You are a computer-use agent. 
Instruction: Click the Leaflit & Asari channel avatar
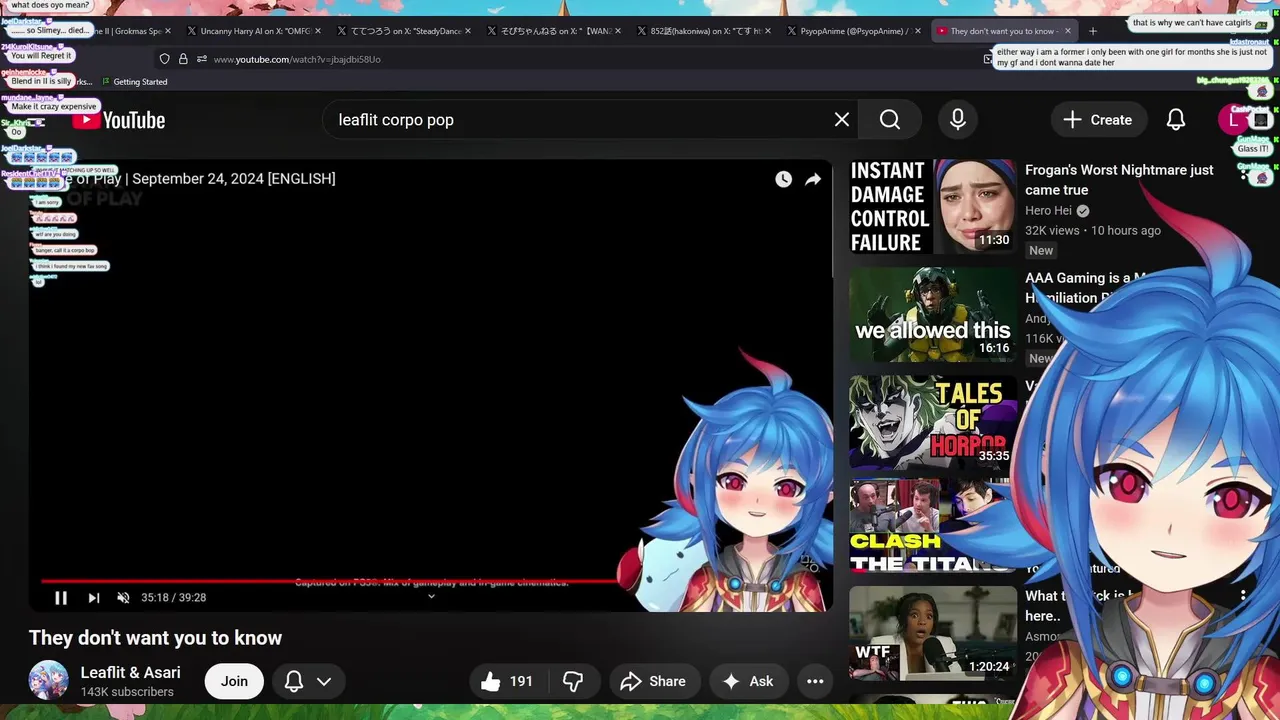click(48, 681)
